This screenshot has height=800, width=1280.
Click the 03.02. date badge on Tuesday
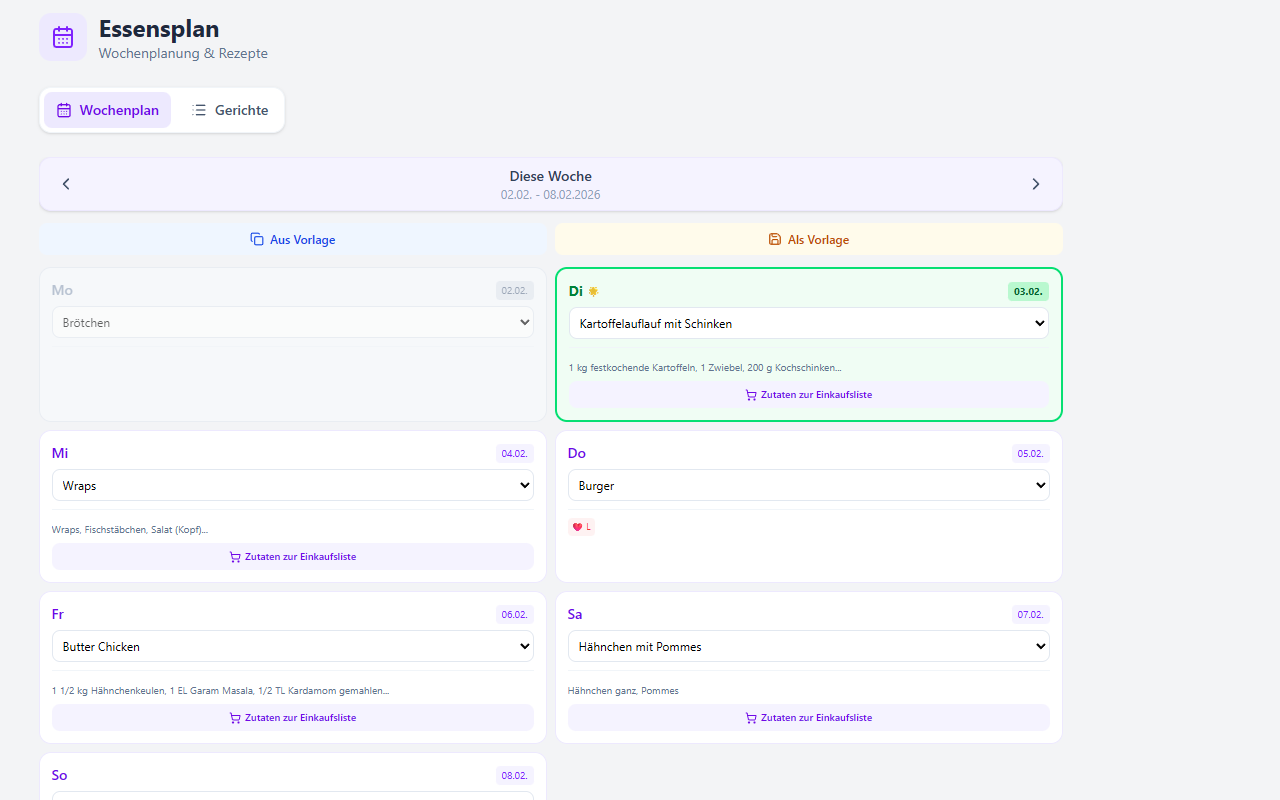(1027, 292)
